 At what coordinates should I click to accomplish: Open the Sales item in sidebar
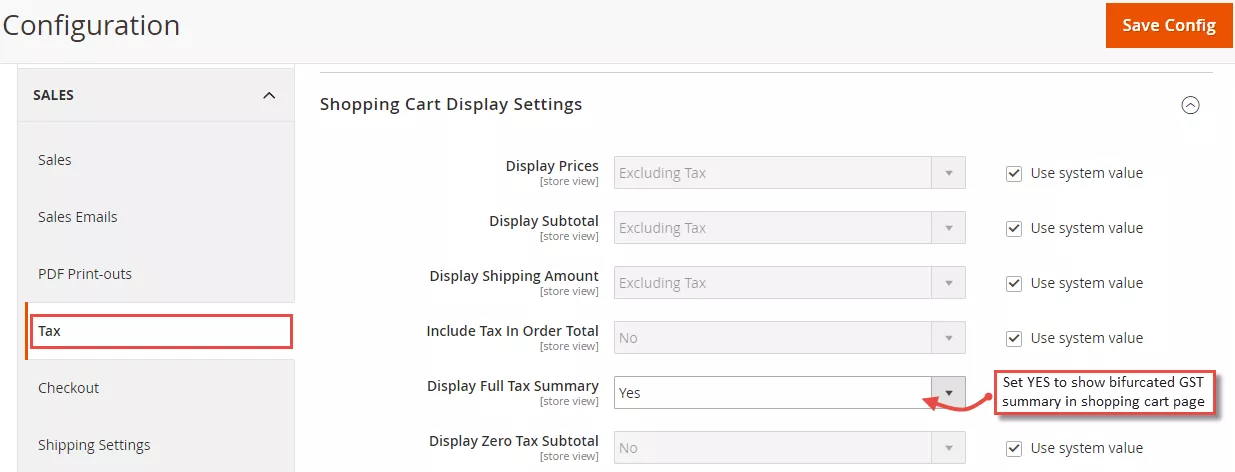pyautogui.click(x=55, y=160)
